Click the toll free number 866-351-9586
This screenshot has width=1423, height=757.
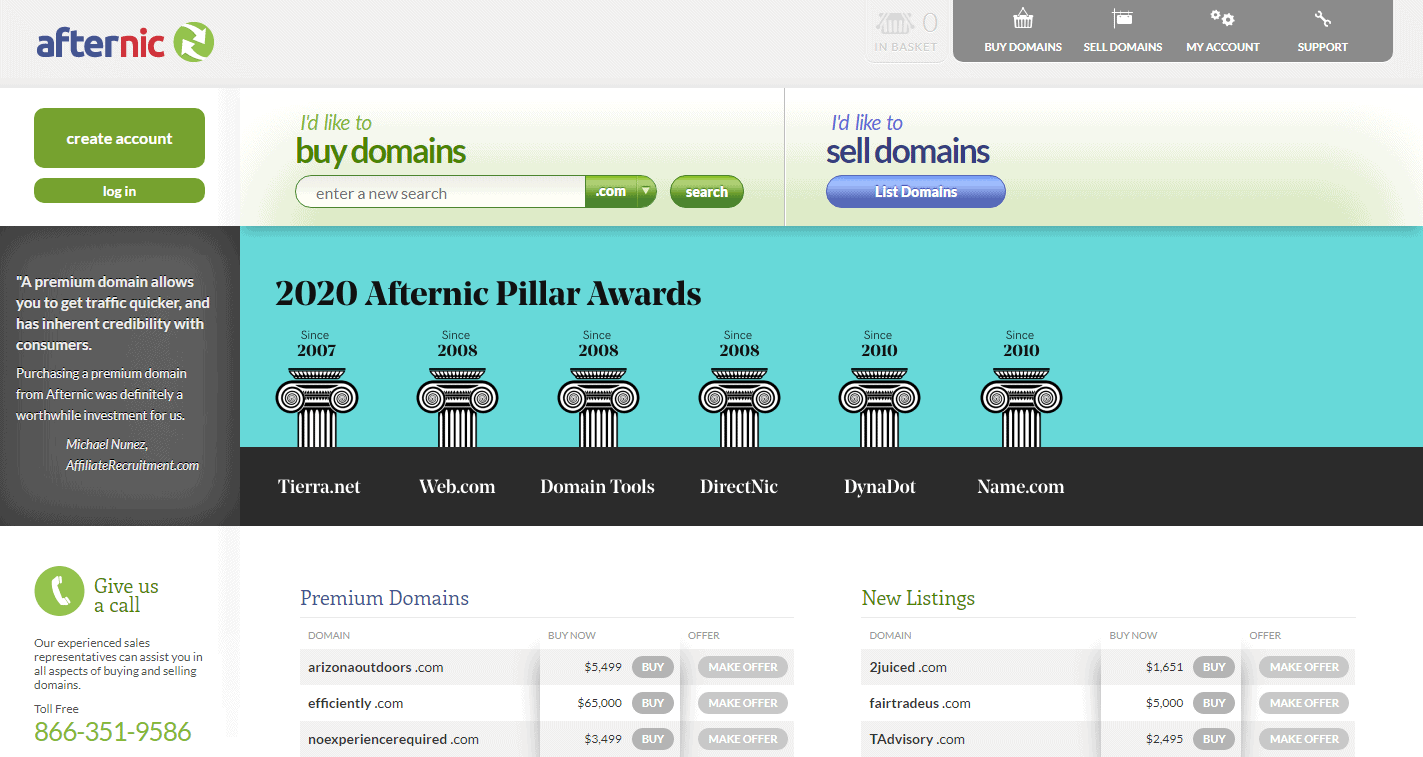[113, 732]
